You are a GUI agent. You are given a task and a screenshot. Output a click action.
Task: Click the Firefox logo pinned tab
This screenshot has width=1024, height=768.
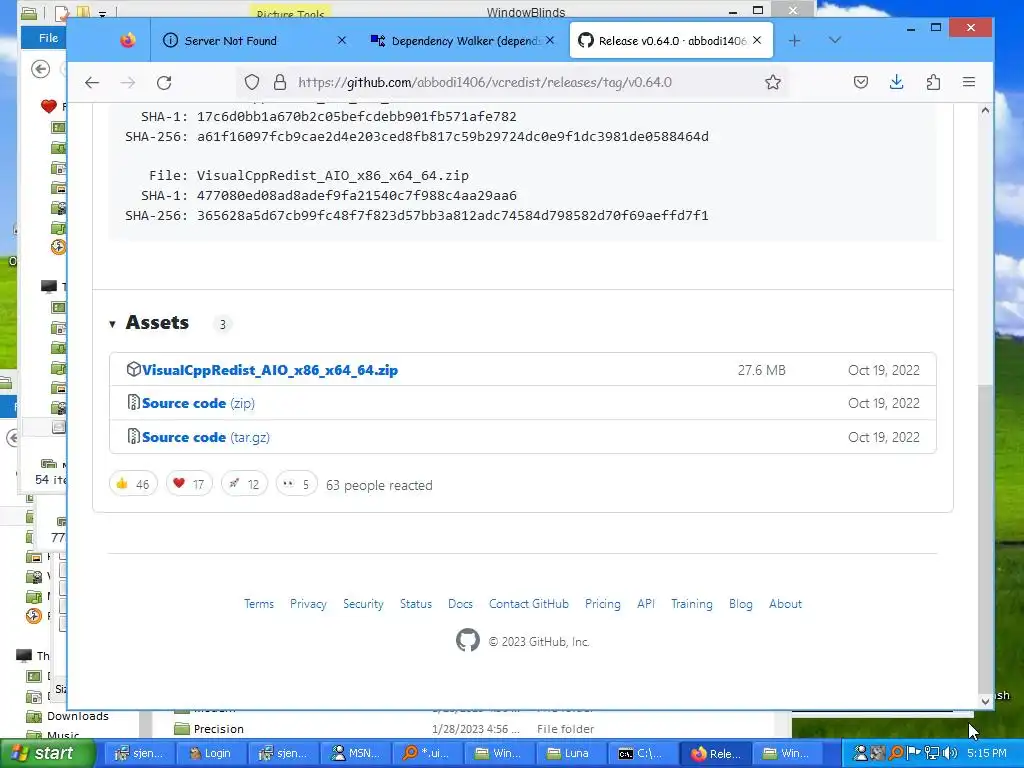pyautogui.click(x=128, y=40)
